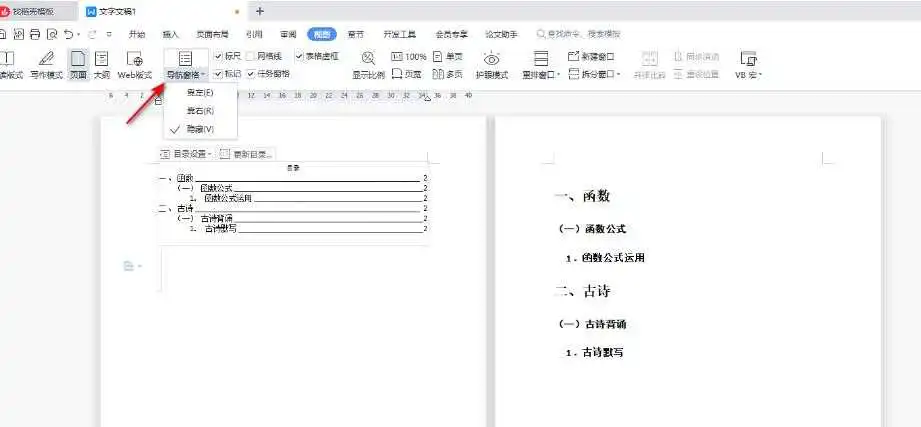Open the Section (章节) ribbon tab
921x427 pixels.
356,35
